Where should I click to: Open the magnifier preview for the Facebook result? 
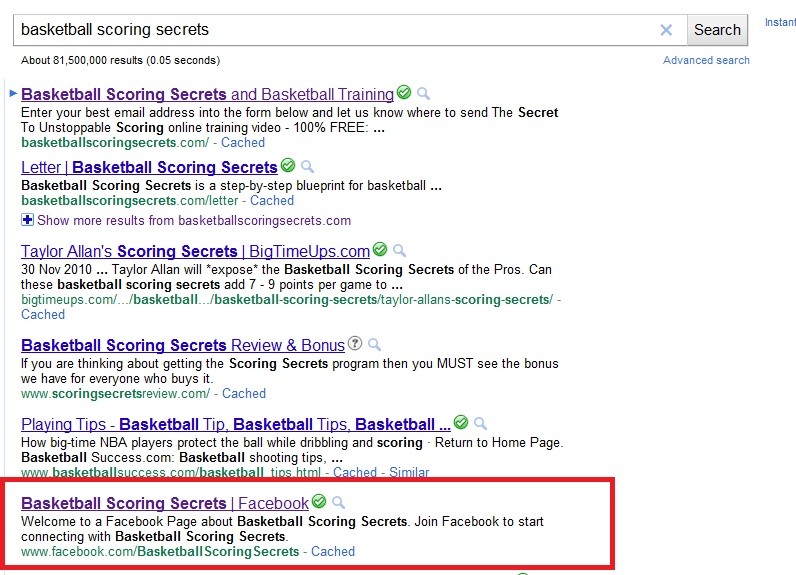339,503
